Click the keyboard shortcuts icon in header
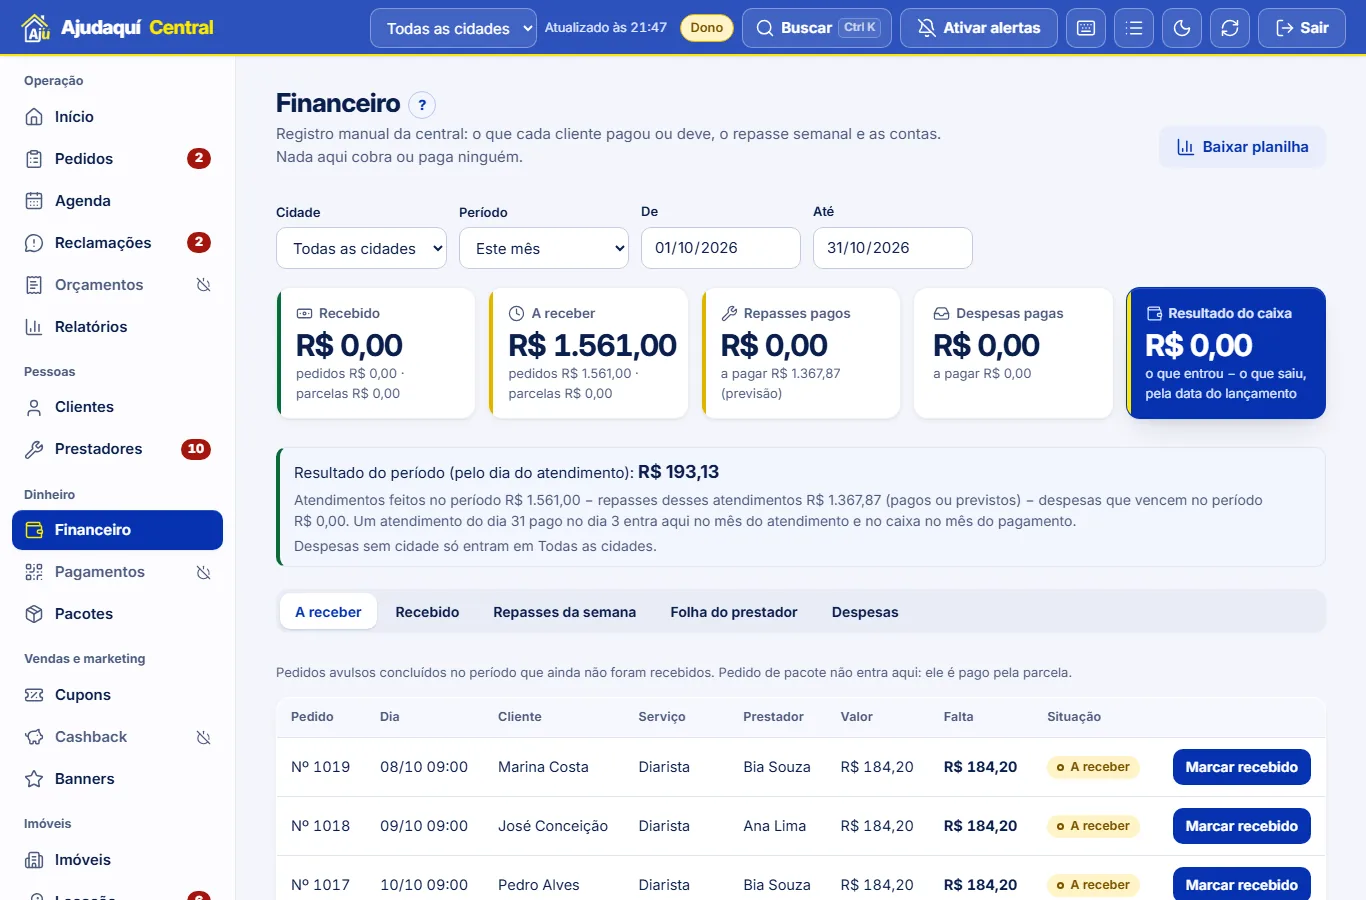Viewport: 1366px width, 900px height. 1086,28
